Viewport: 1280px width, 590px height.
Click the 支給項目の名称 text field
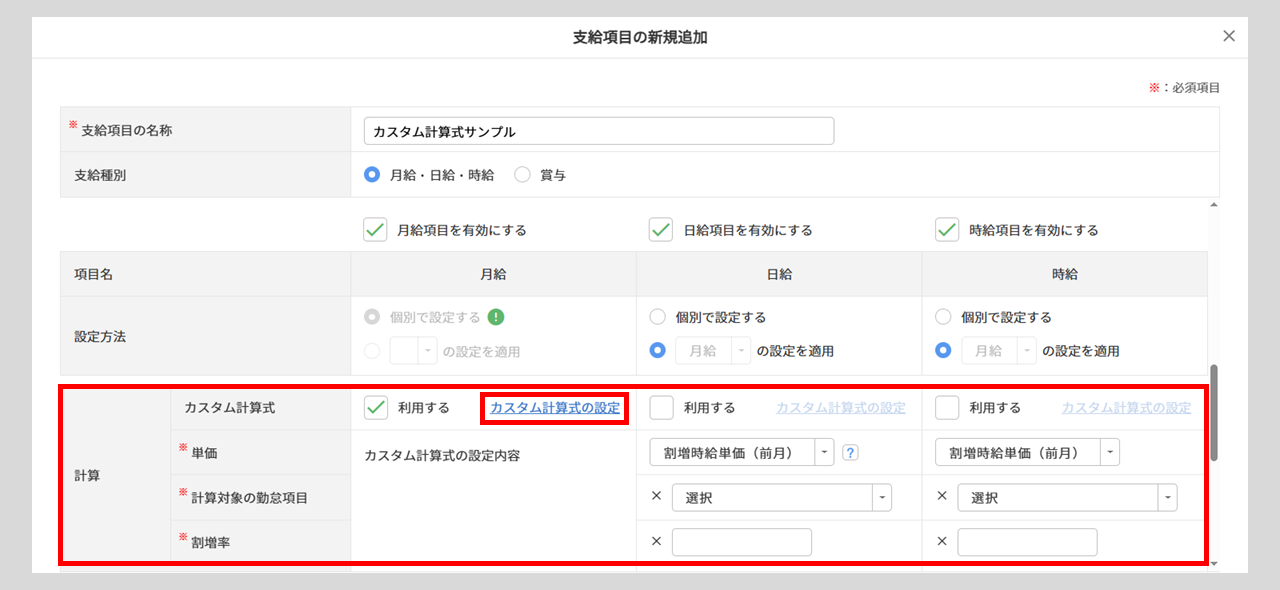tap(599, 131)
